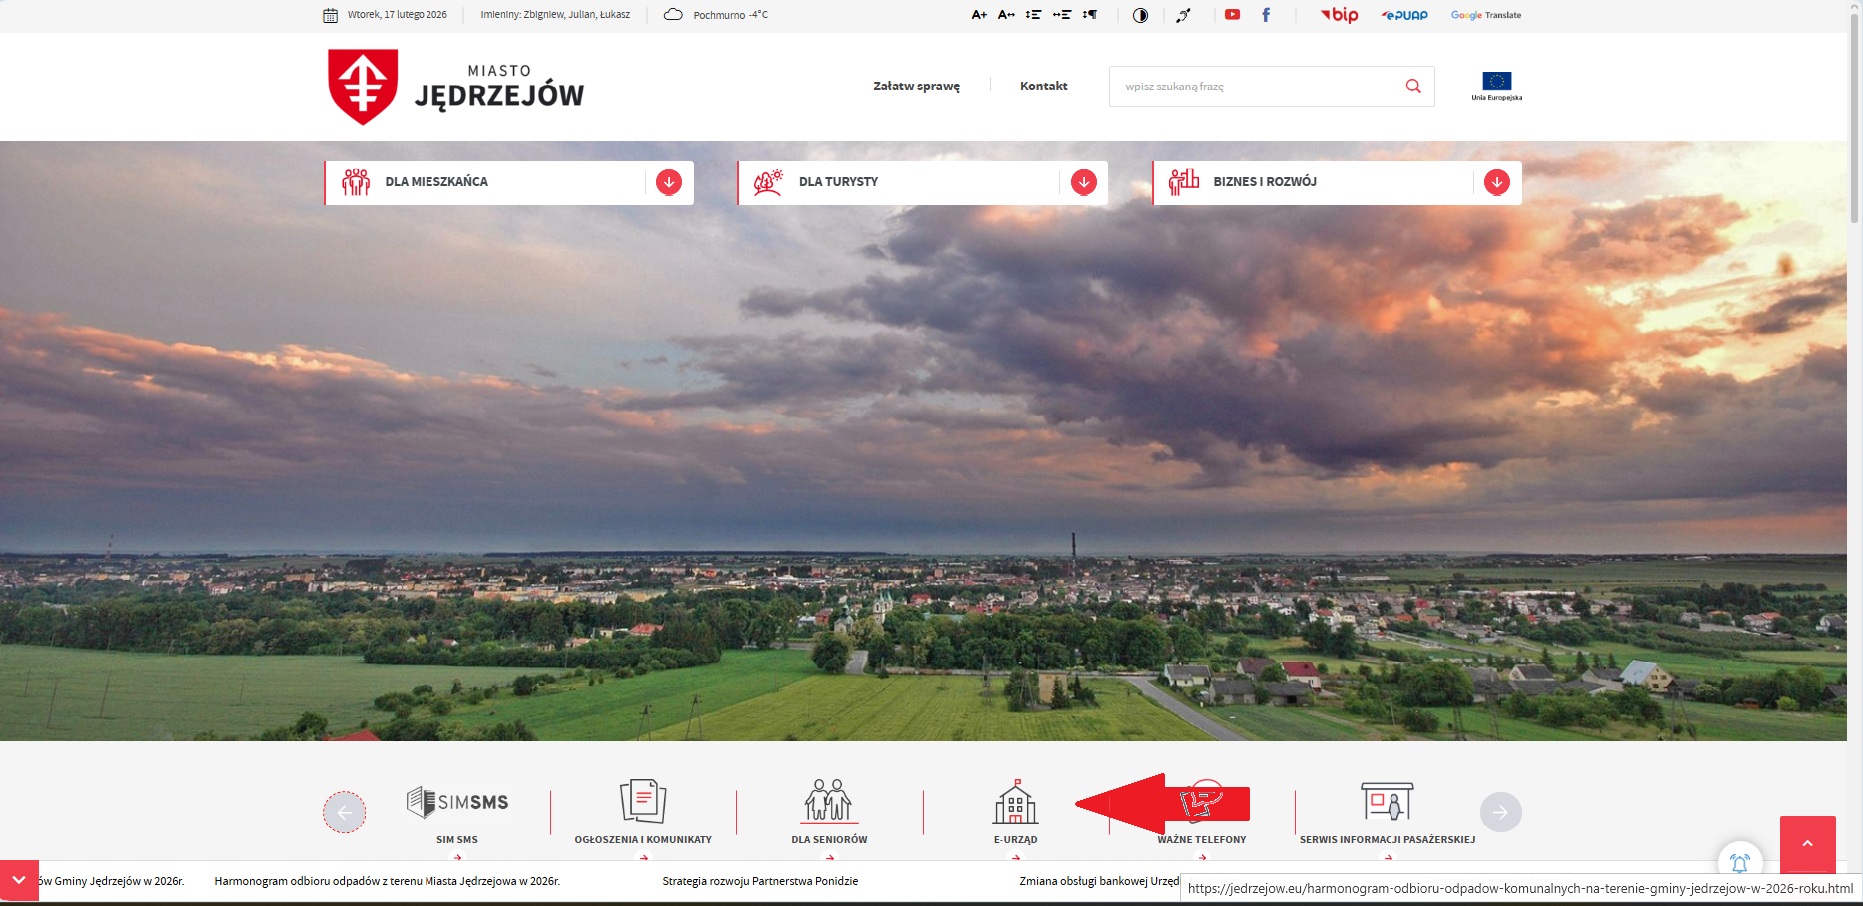Click the sign language accessibility icon
The height and width of the screenshot is (906, 1863).
[1184, 15]
